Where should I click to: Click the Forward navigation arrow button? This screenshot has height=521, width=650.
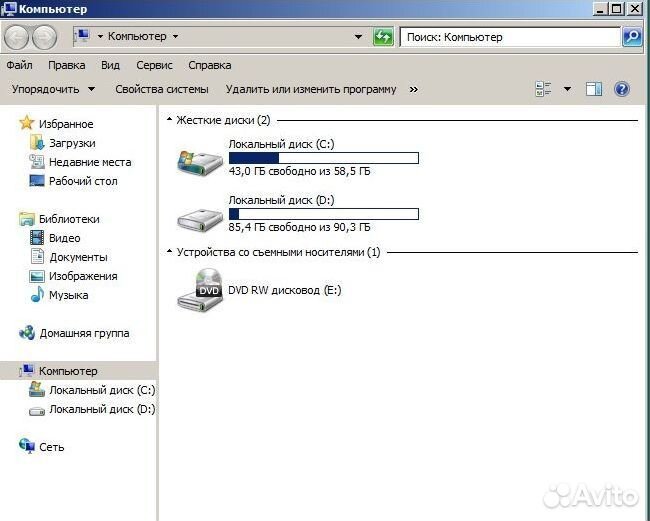(44, 37)
